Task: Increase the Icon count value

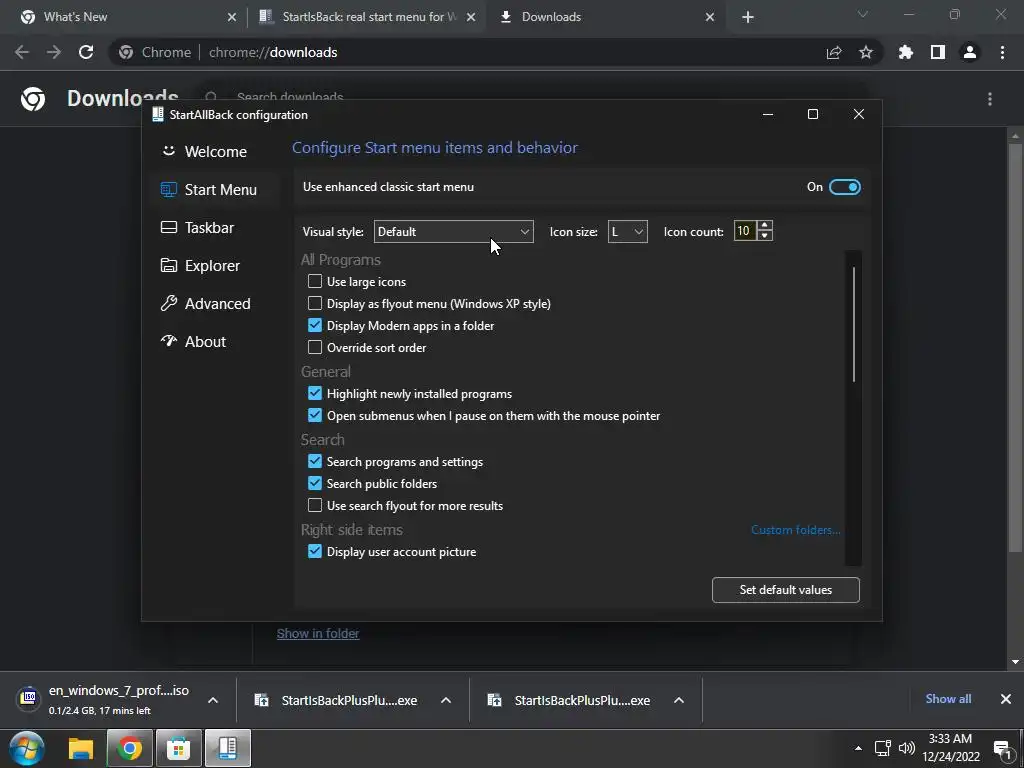Action: point(765,225)
